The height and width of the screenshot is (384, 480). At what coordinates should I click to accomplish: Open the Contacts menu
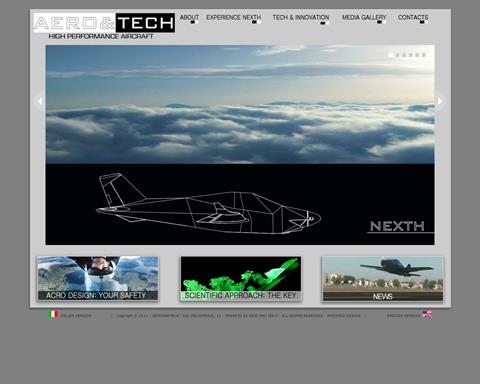[413, 17]
